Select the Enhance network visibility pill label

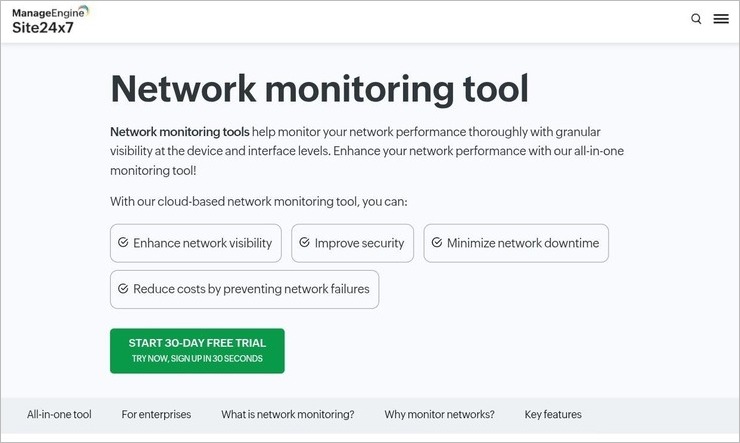[202, 243]
